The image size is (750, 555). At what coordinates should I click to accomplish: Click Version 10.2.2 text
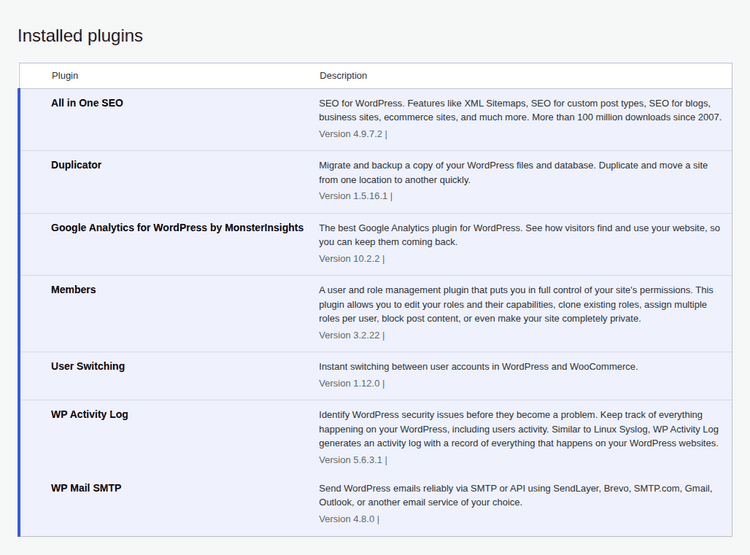349,259
